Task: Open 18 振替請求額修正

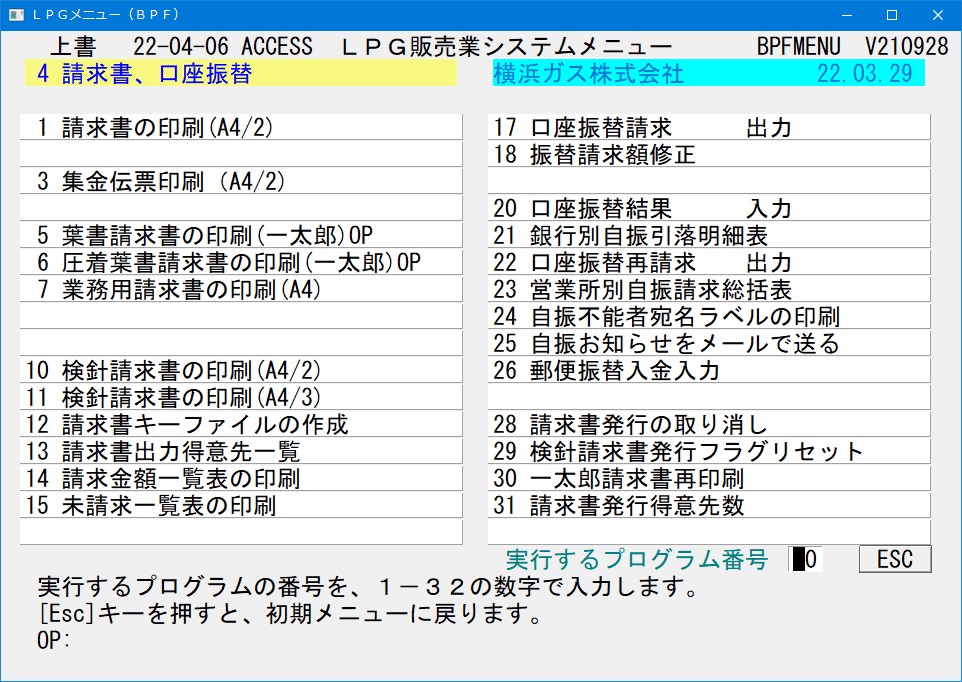Action: 709,155
